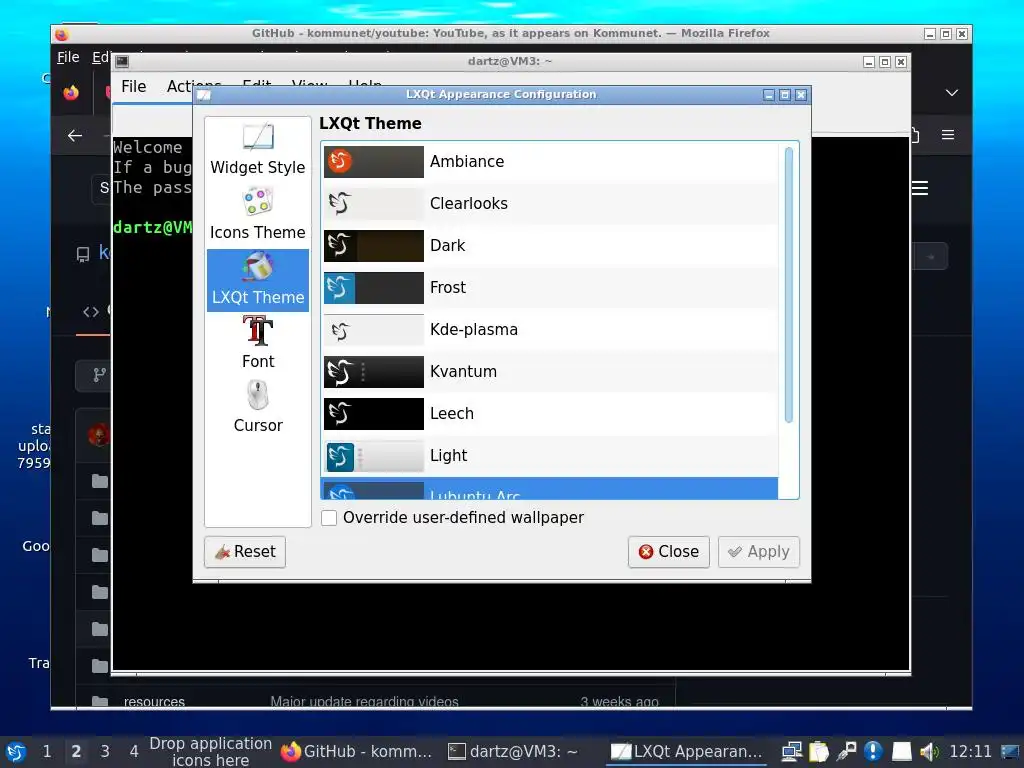Viewport: 1024px width, 768px height.
Task: Click the removable devices tray icon
Action: click(846, 752)
